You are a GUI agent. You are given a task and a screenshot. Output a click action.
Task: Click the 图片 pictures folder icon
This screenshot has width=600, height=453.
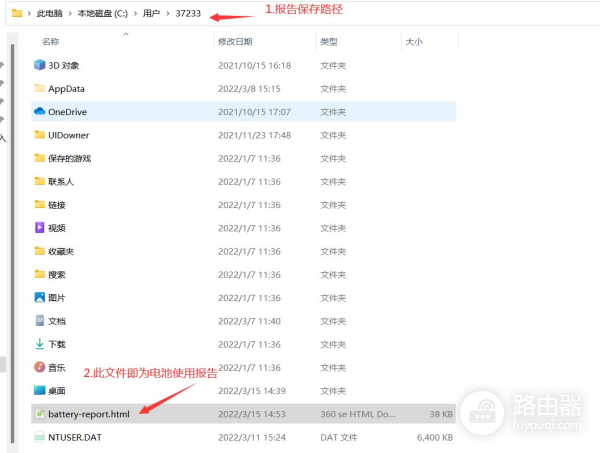pos(39,297)
